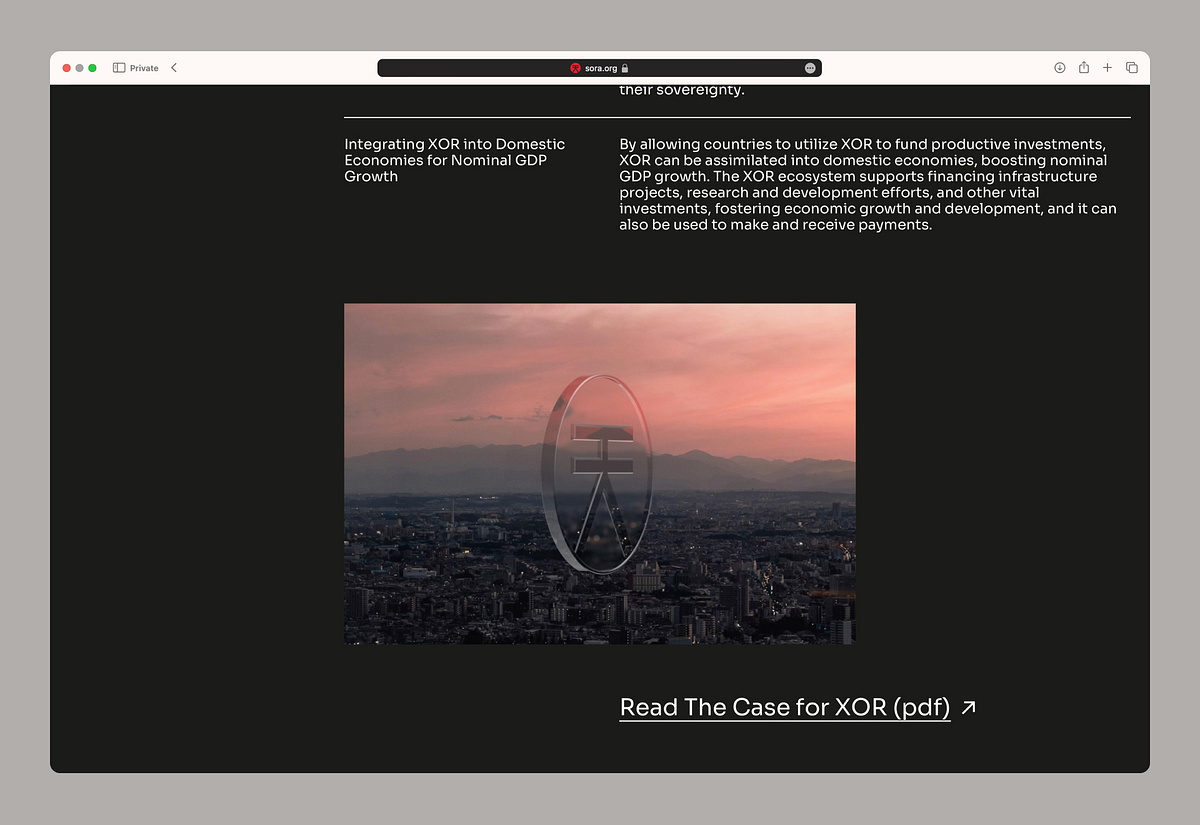Open Read The Case for XOR link

784,707
